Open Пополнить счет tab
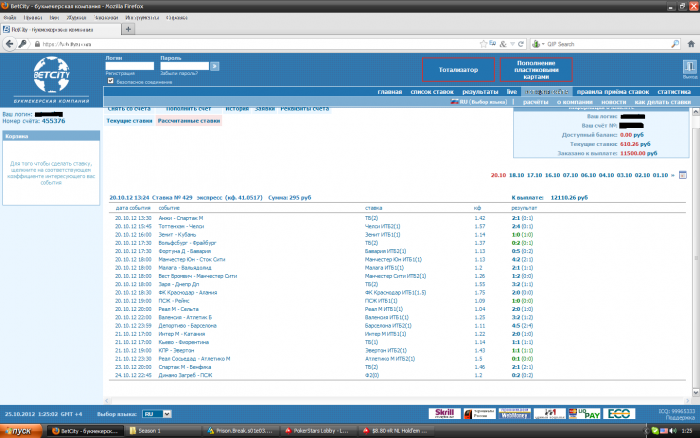Screen dimensions: 700x438 pyautogui.click(x=188, y=109)
